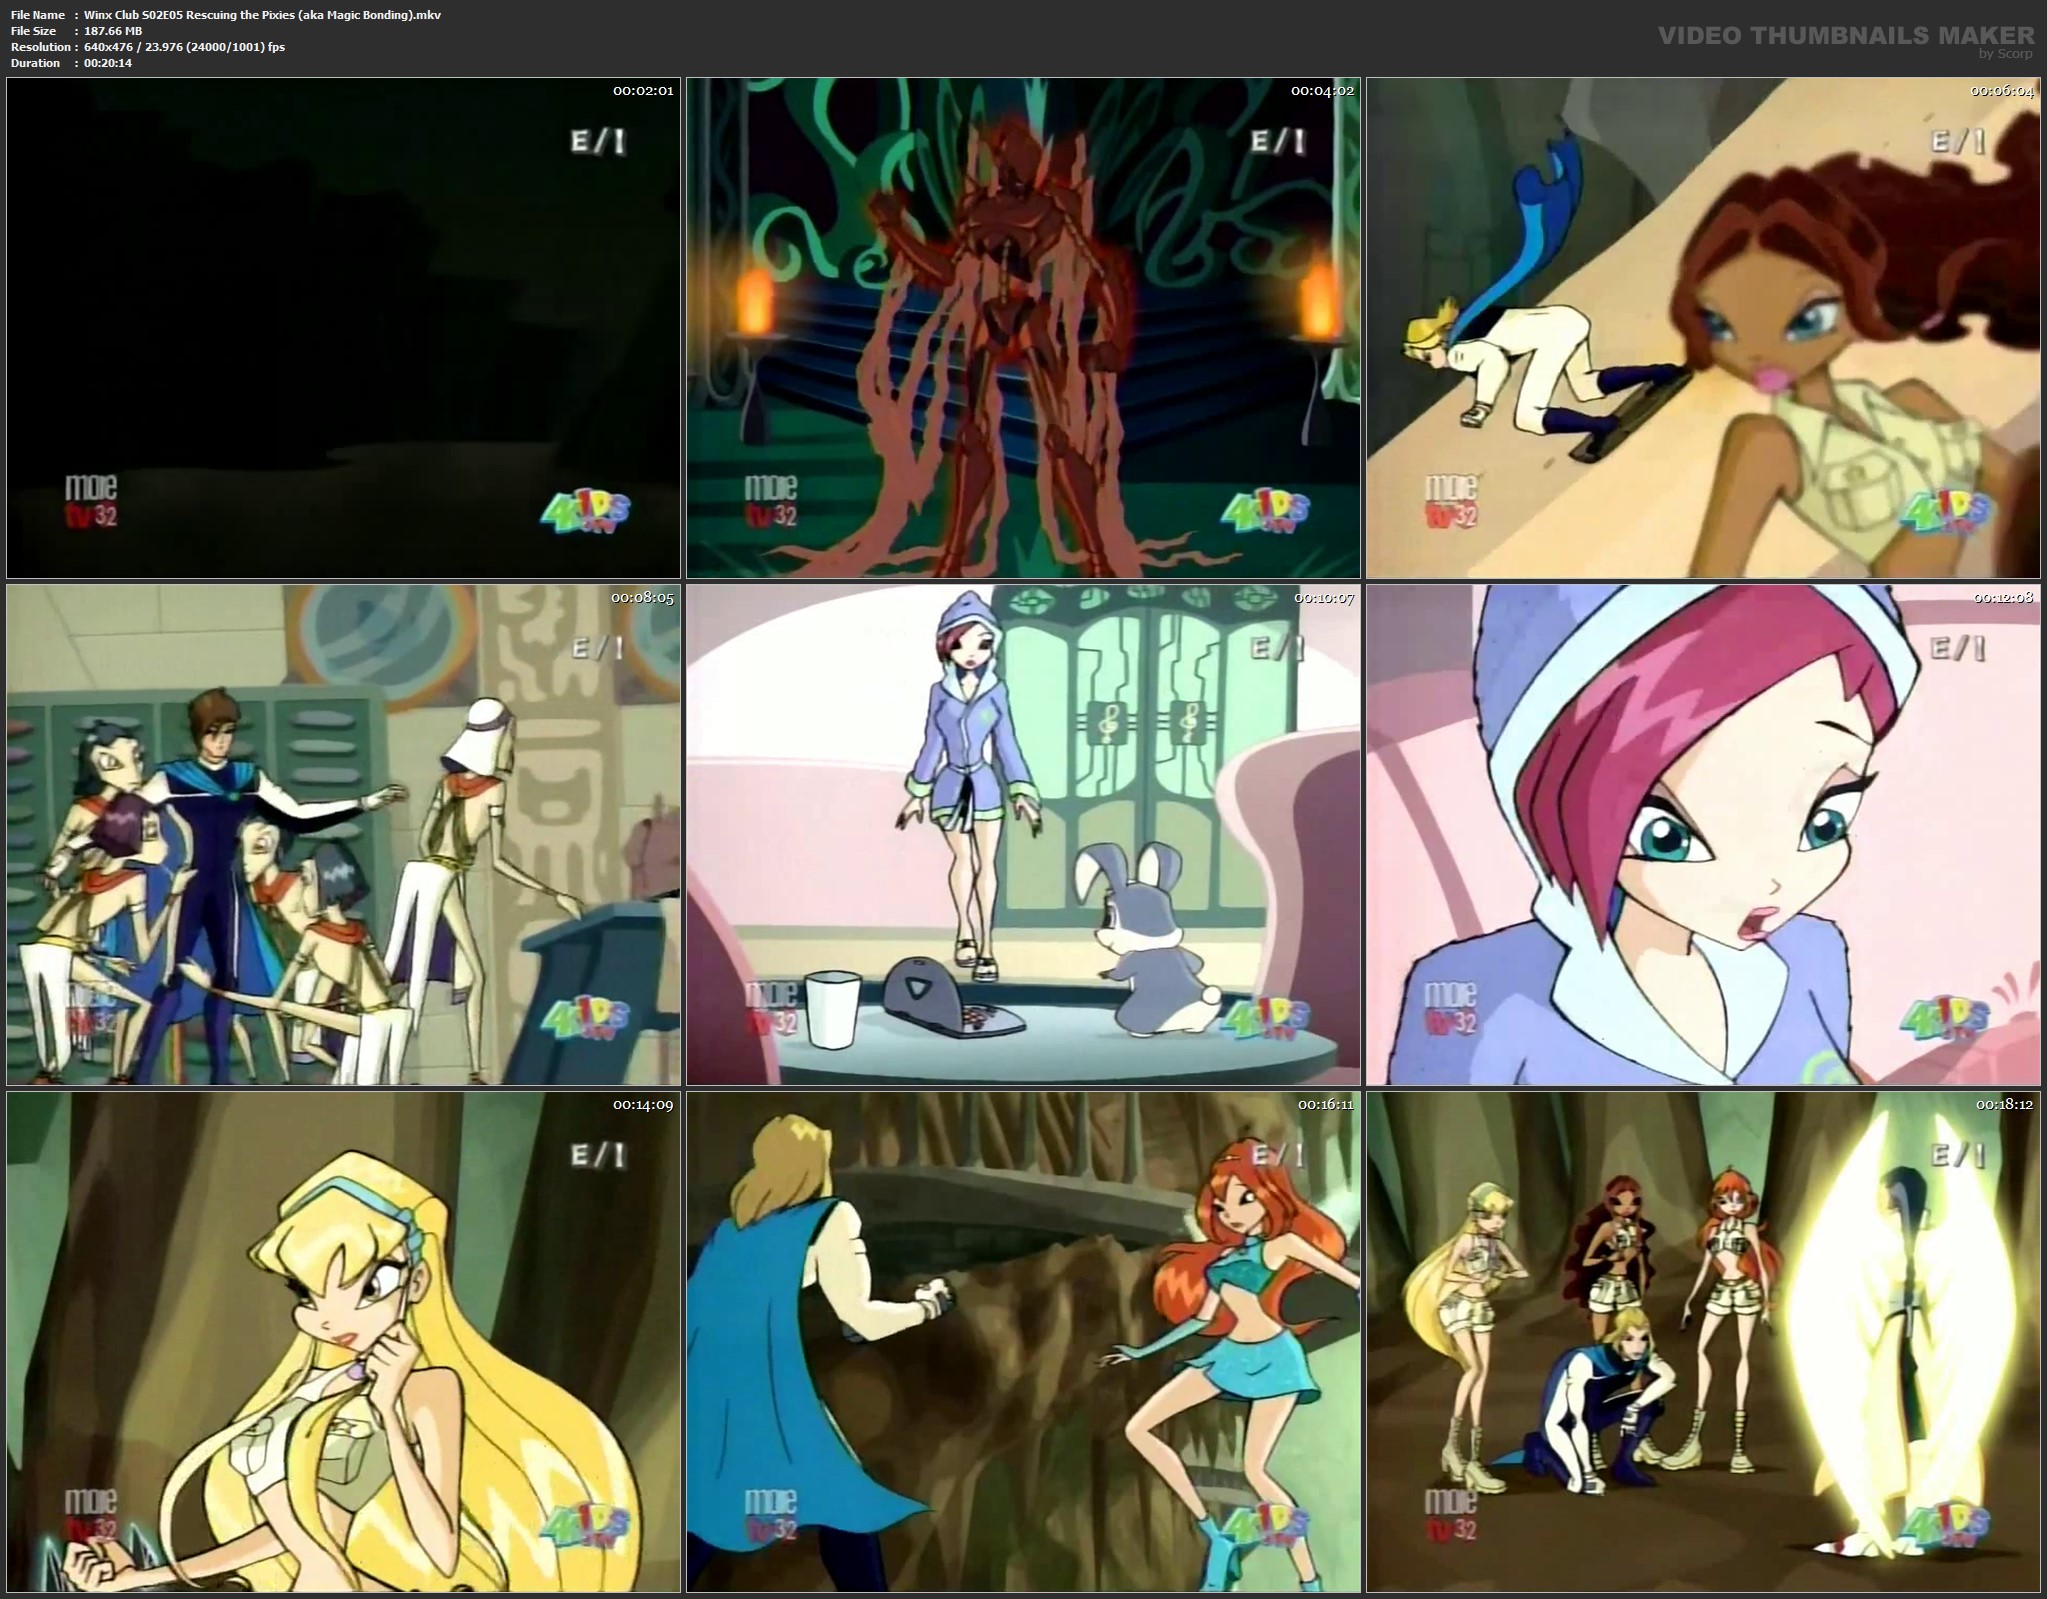Click the dark 00:02:01 thumbnail
Screen dimensions: 2047x1599
click(x=343, y=328)
